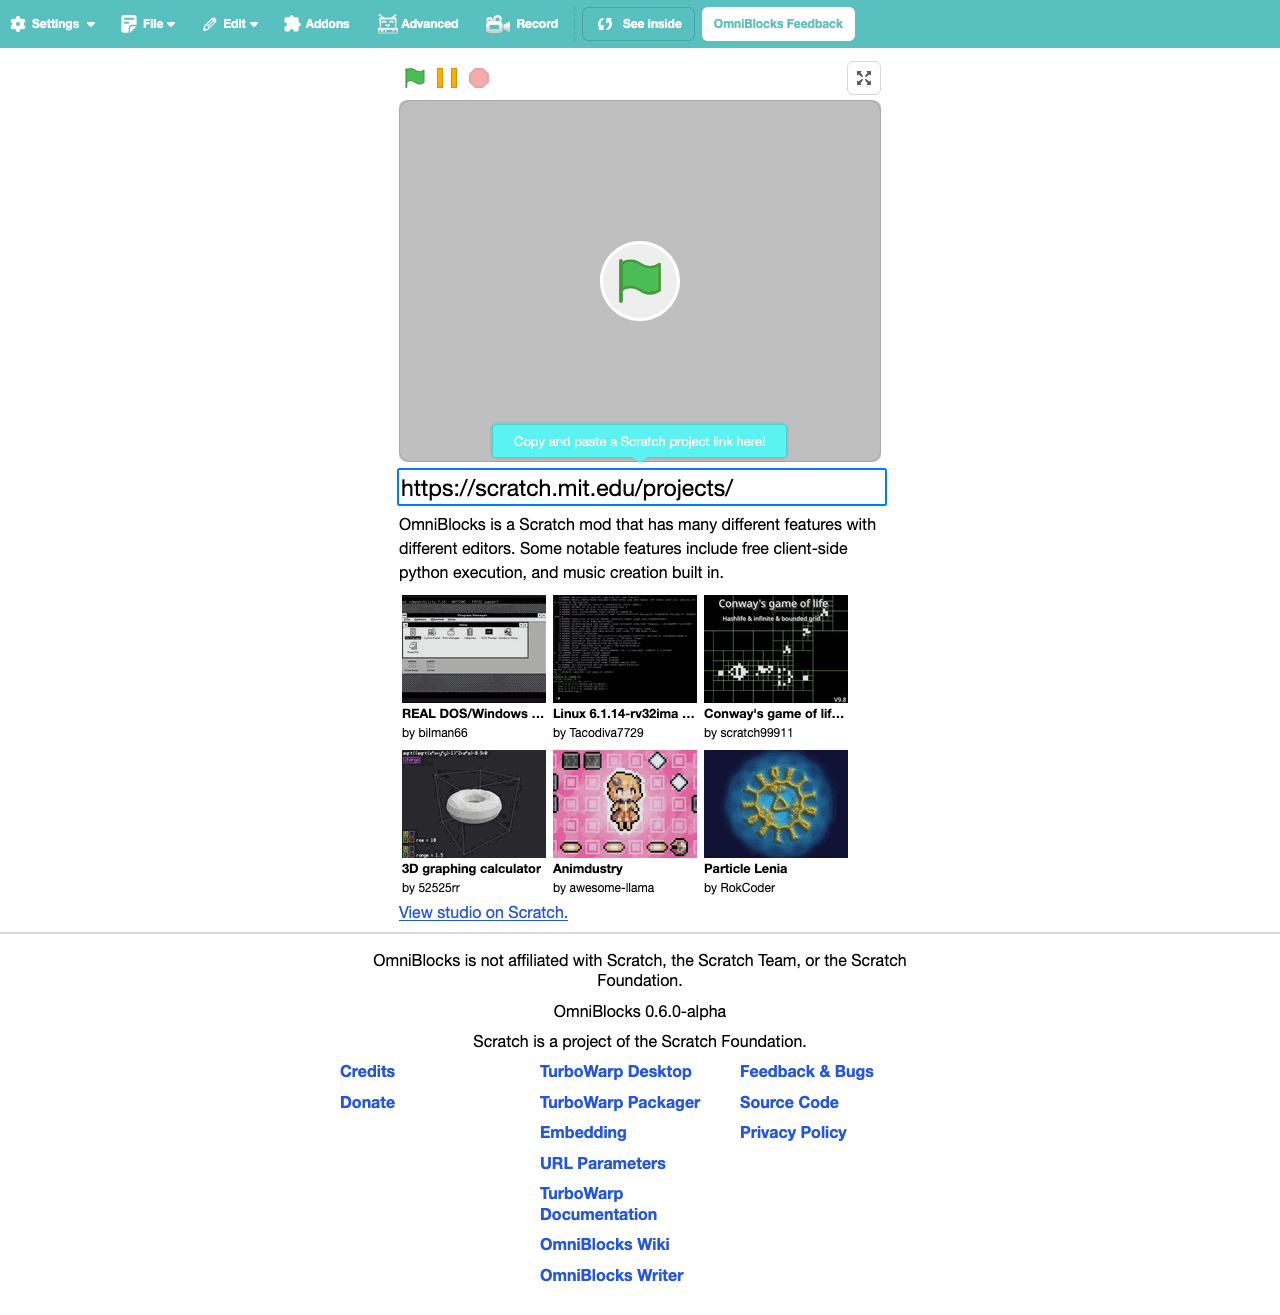Viewport: 1280px width, 1315px height.
Task: Open 3D graphing calculator thumbnail
Action: (x=474, y=804)
